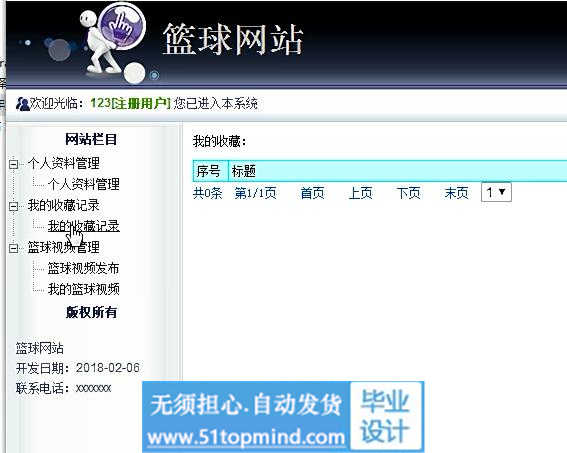Collapse the 篮球视频管理 tree node
Screen dimensions: 567x453
tap(13, 248)
